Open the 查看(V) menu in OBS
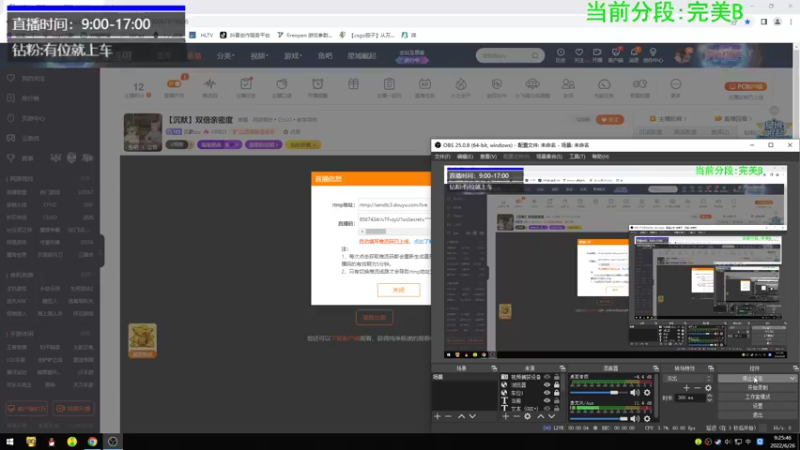This screenshot has height=450, width=800. [x=488, y=157]
